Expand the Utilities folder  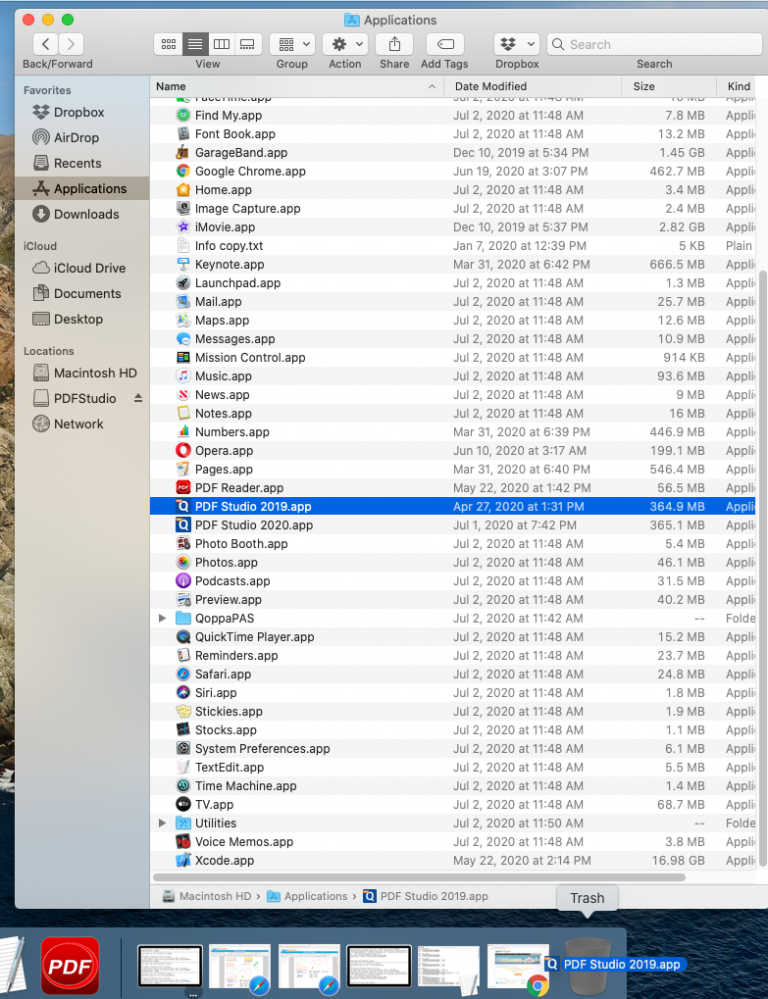click(162, 823)
